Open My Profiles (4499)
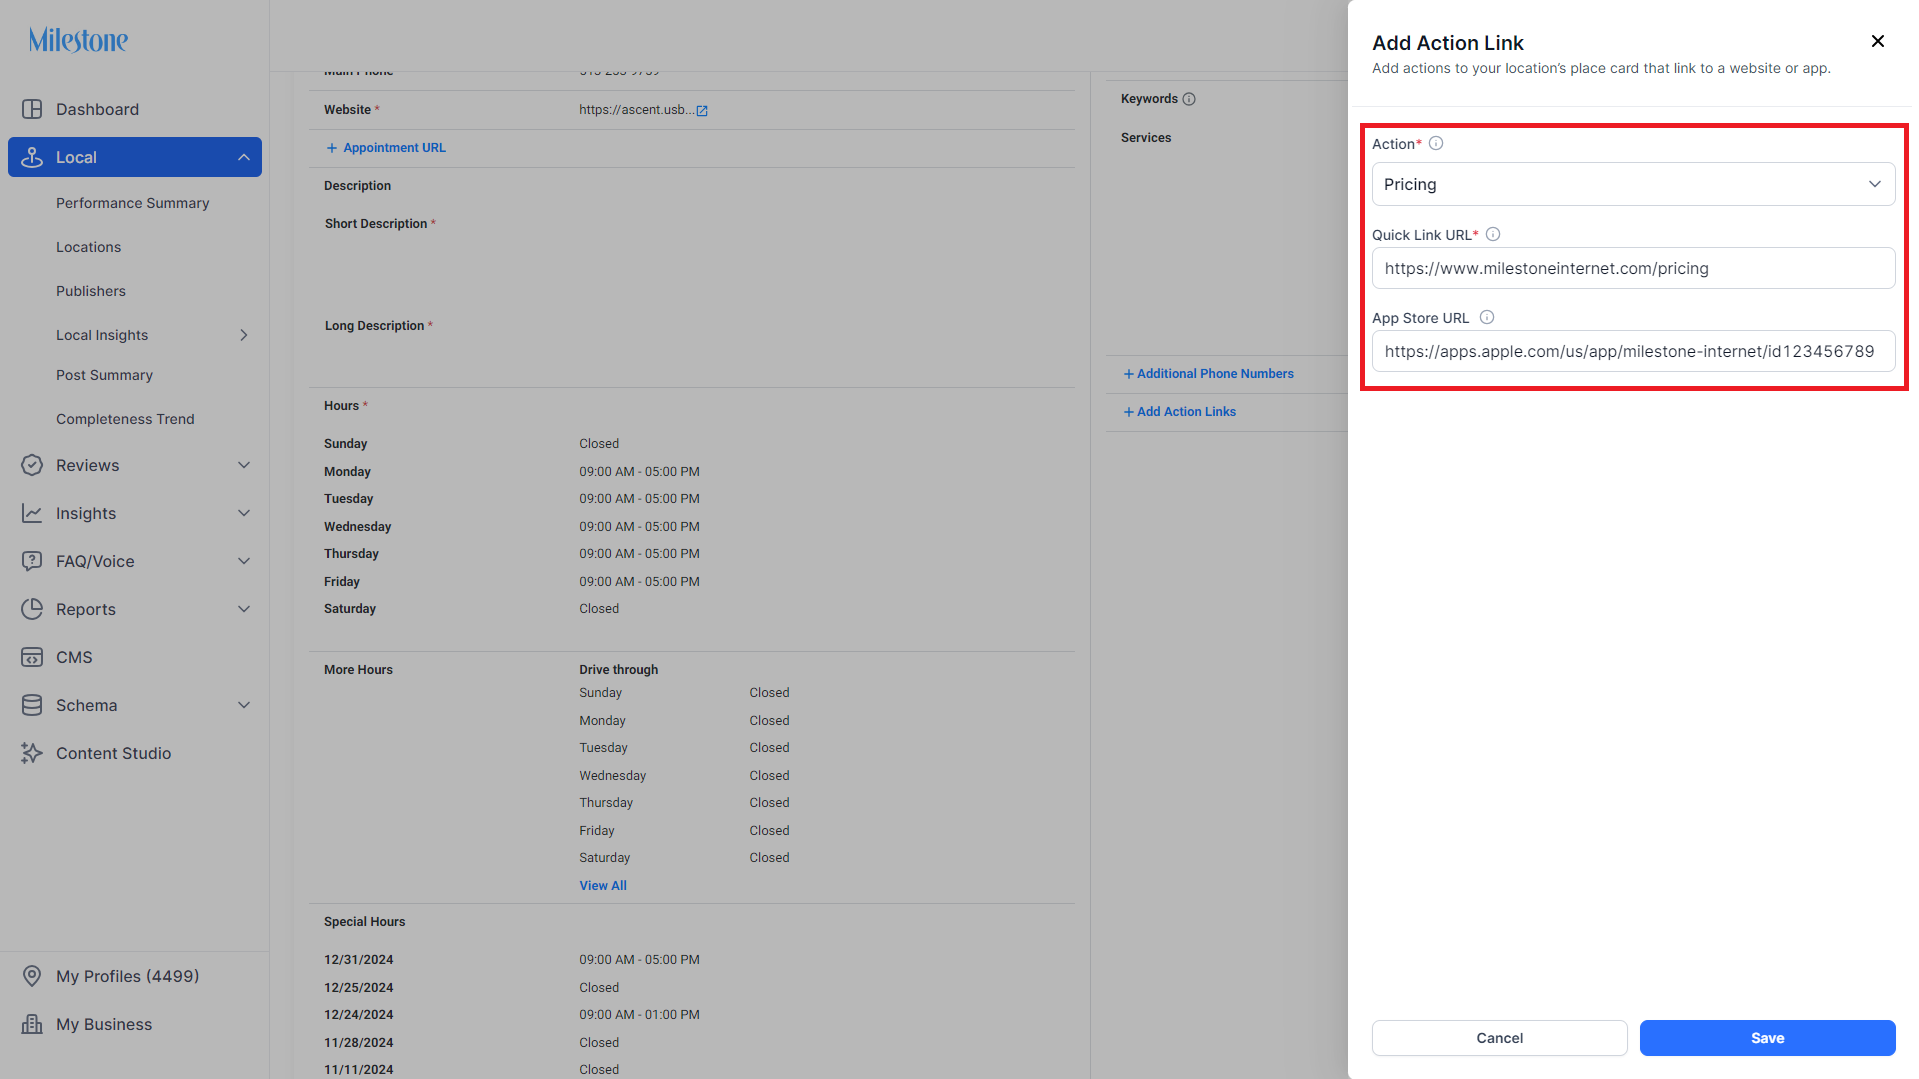Screen dimensions: 1919x1079 tap(127, 976)
